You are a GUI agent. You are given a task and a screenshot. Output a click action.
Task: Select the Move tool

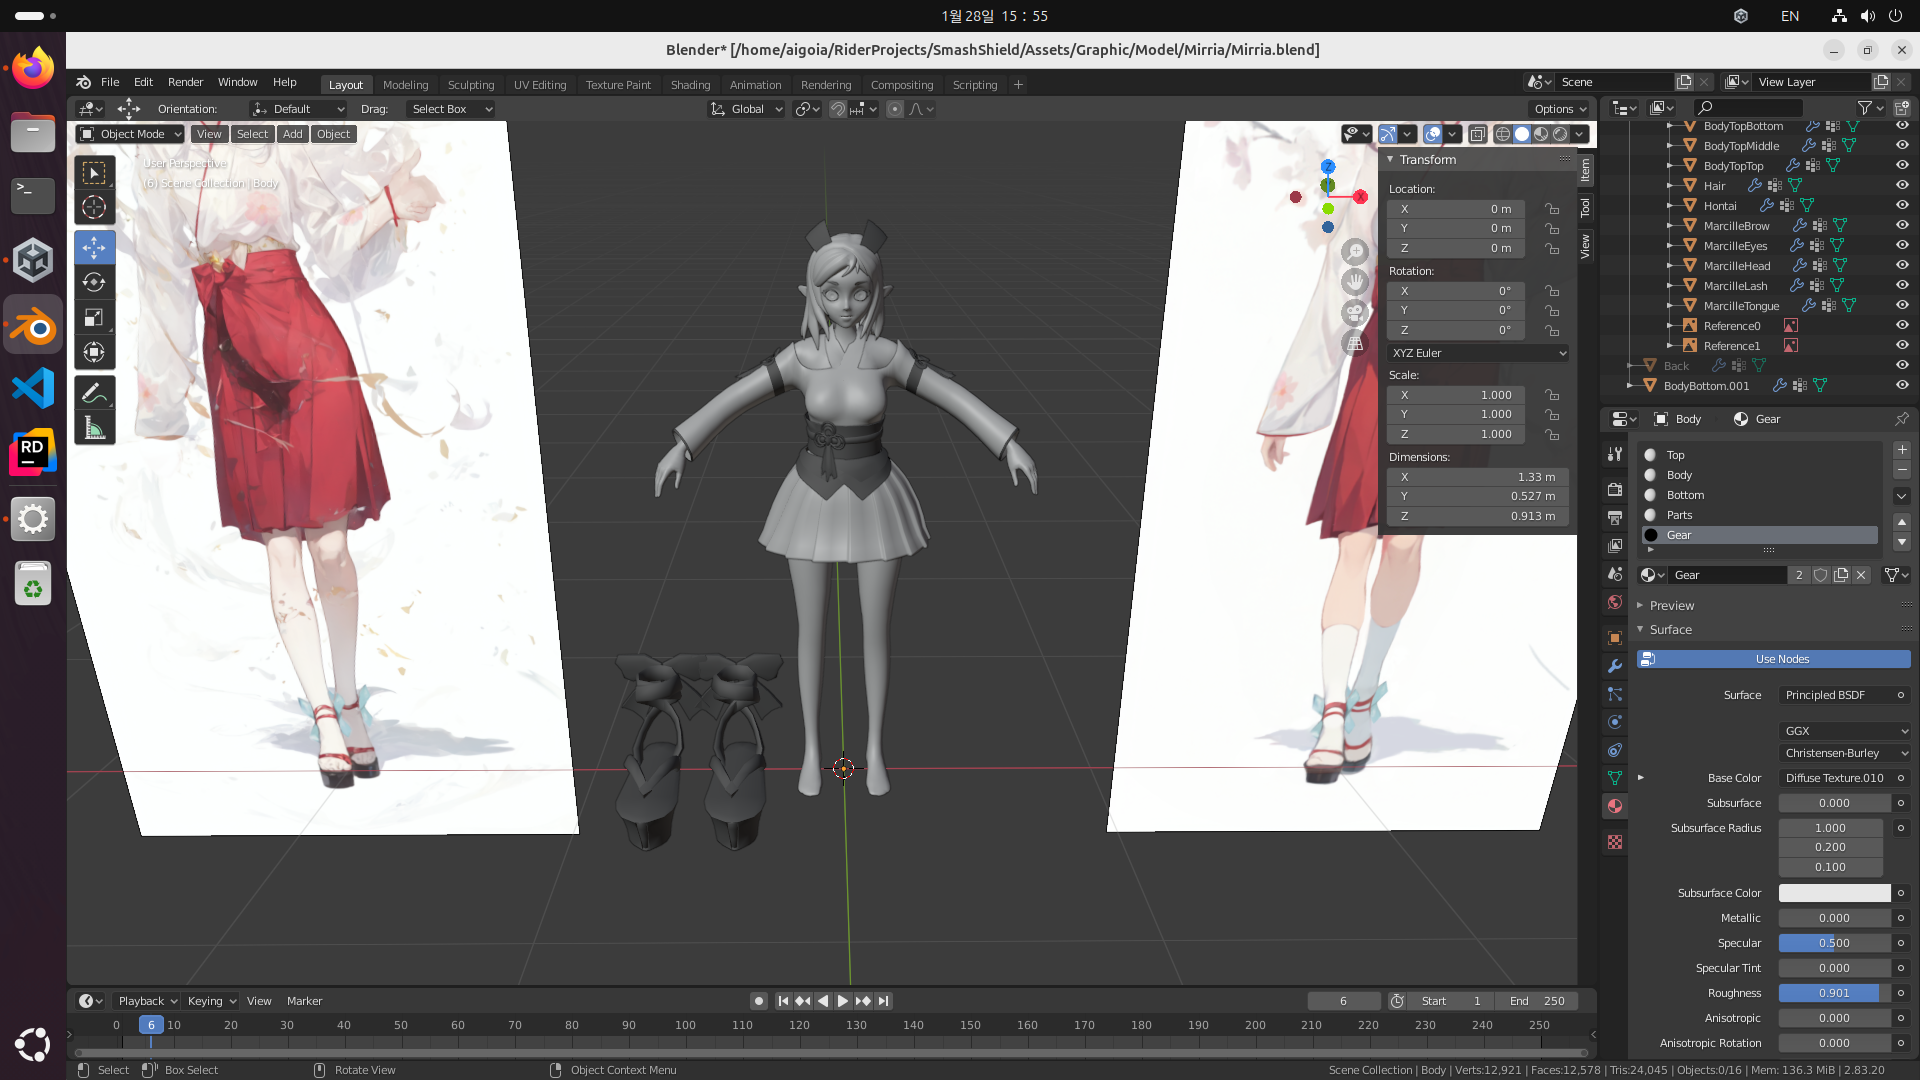(94, 248)
